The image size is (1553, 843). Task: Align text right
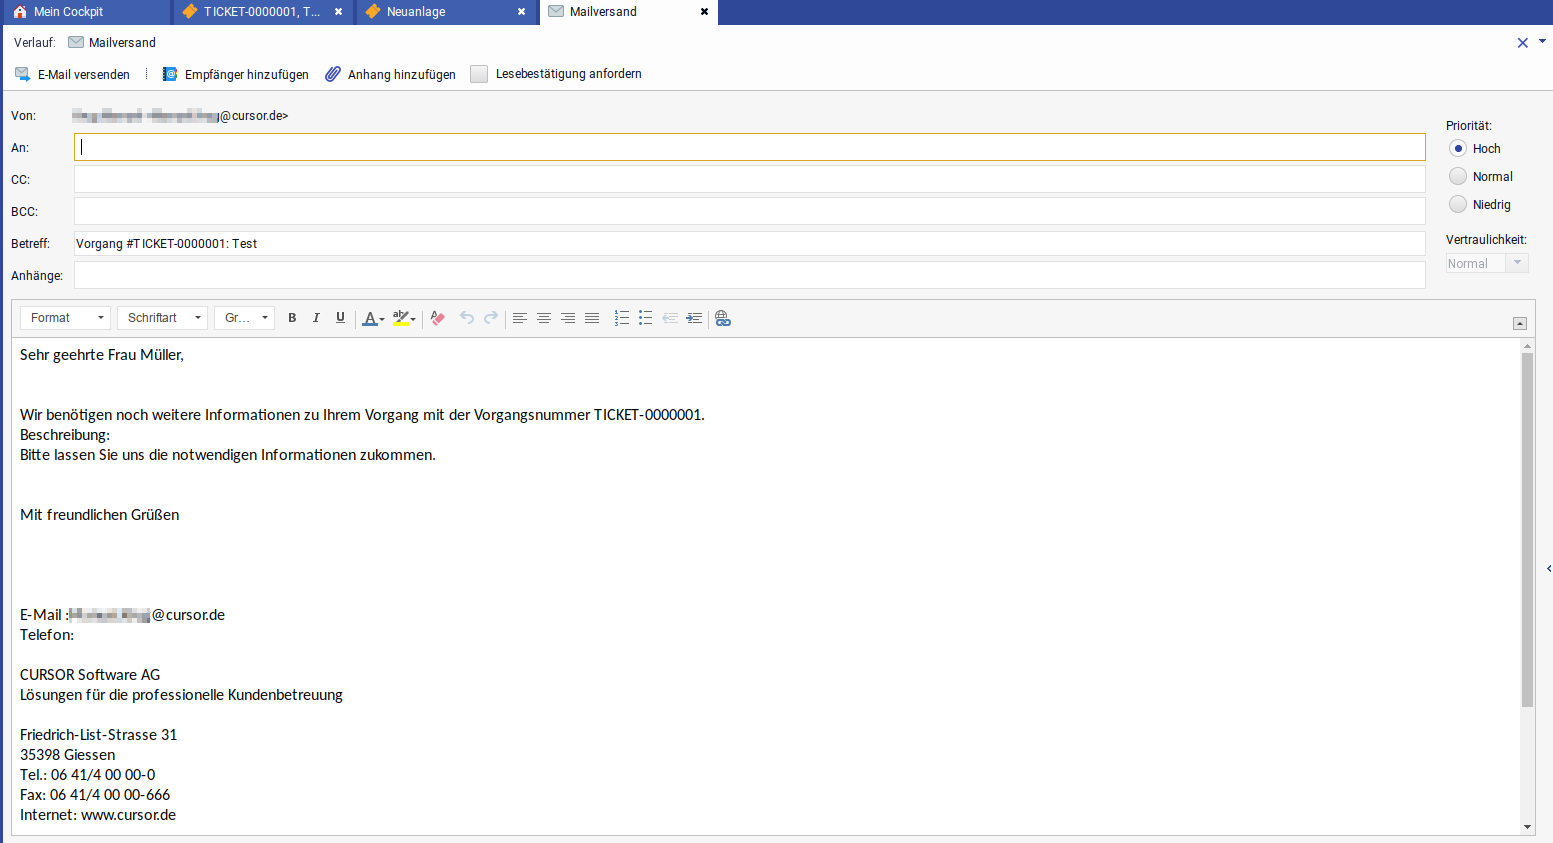tap(568, 318)
